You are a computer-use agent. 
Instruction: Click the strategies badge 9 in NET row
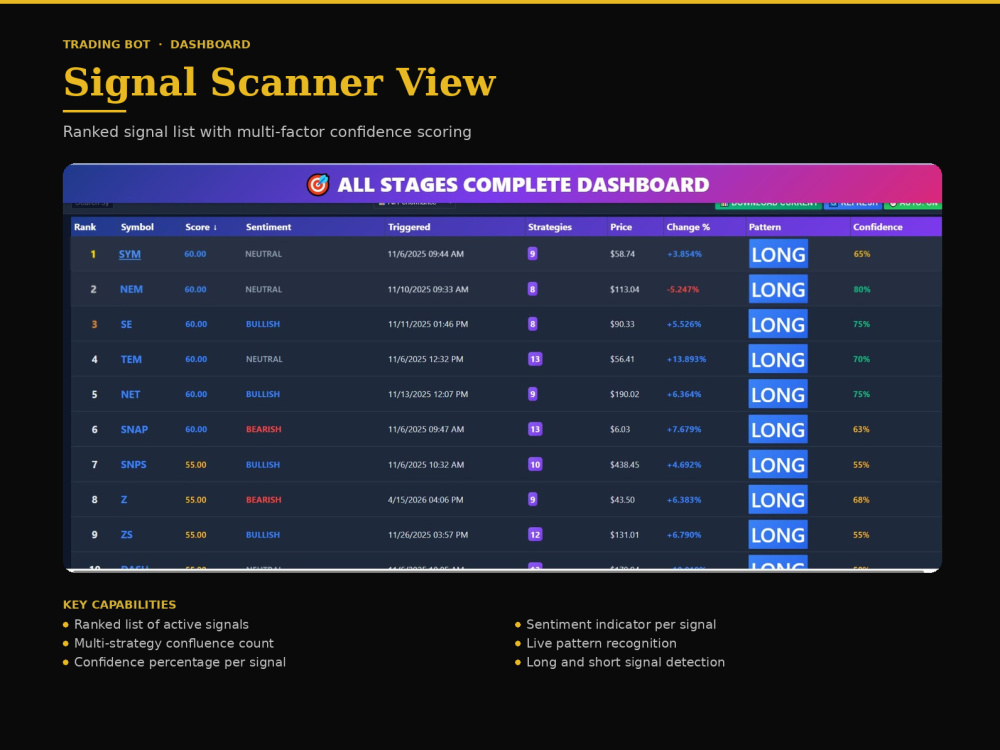pos(533,394)
